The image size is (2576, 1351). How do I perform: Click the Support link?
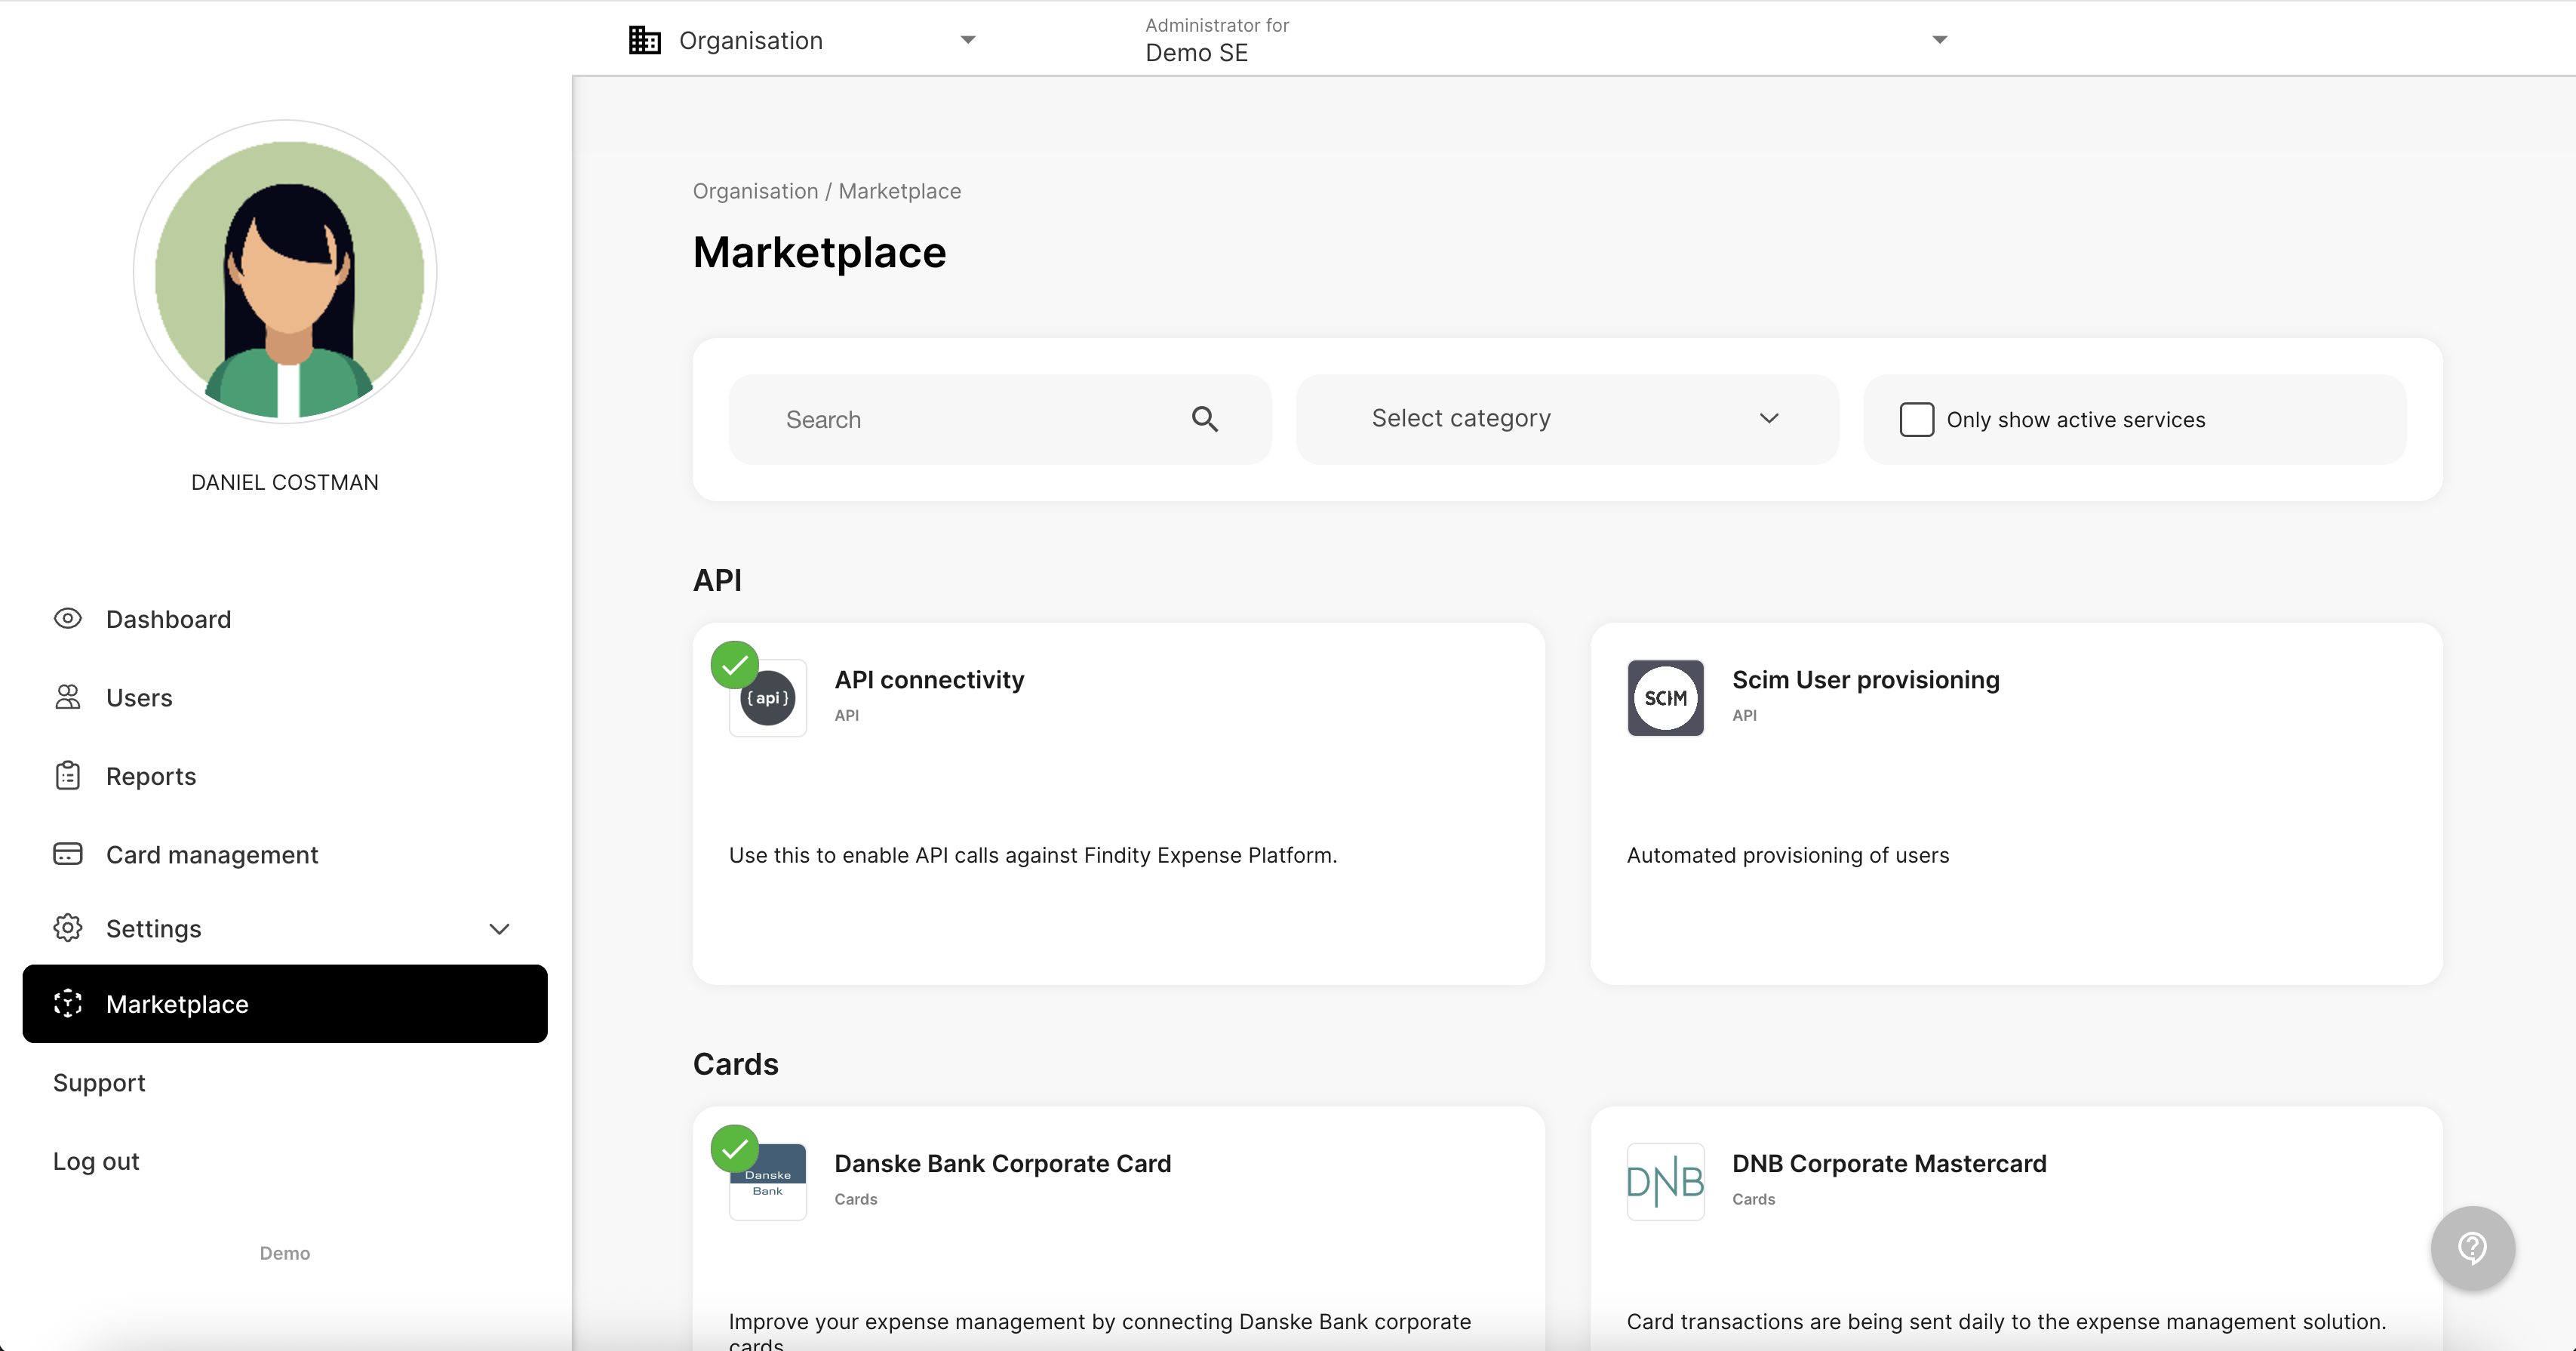pyautogui.click(x=99, y=1083)
